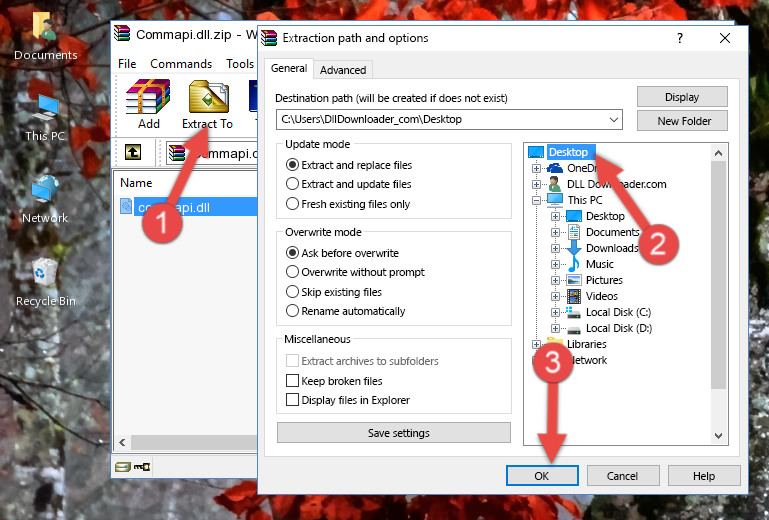Click the Videos film icon in tree
Image resolution: width=769 pixels, height=520 pixels.
point(573,296)
